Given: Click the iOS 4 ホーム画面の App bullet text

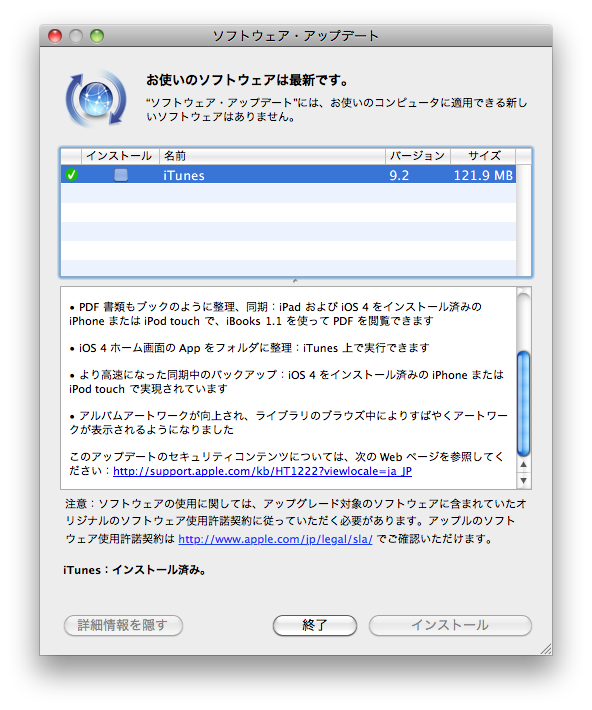Looking at the screenshot, I should (x=249, y=348).
